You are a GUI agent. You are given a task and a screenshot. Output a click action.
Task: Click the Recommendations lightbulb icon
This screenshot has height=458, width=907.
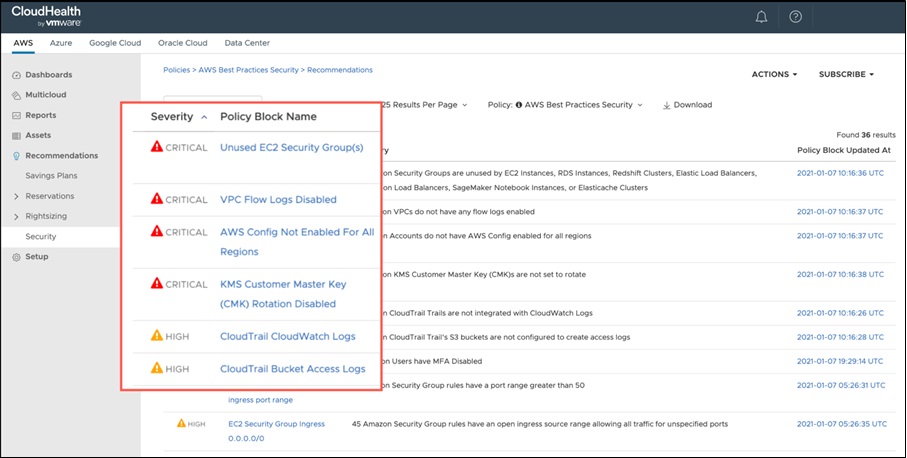tap(16, 156)
